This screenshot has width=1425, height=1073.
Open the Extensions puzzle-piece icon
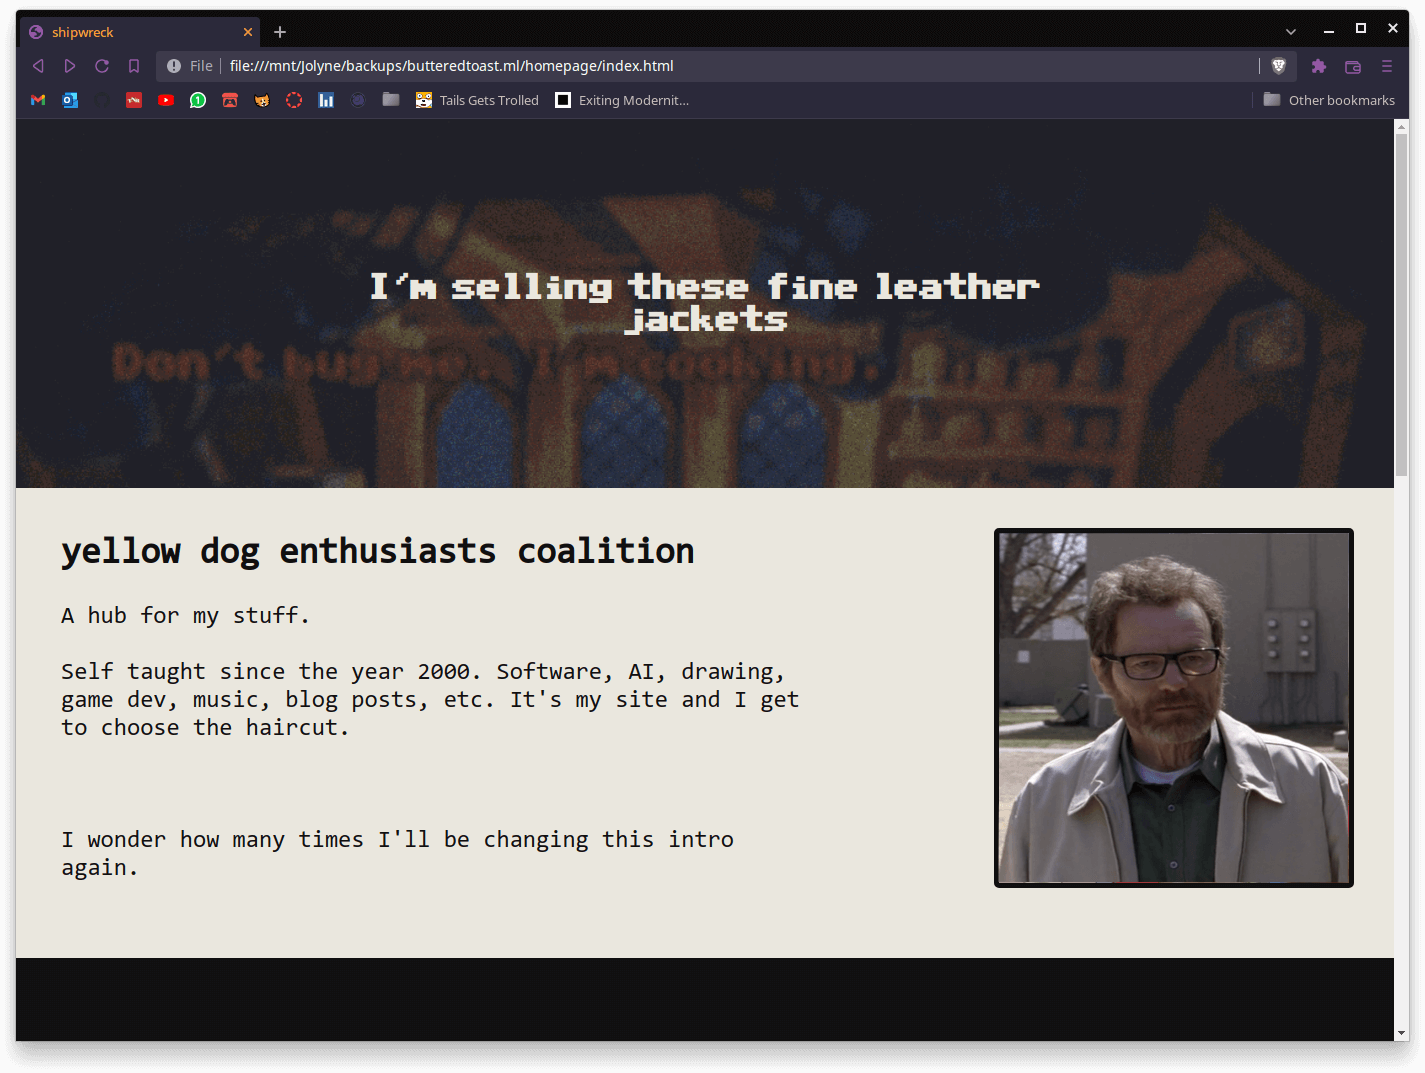[x=1319, y=66]
